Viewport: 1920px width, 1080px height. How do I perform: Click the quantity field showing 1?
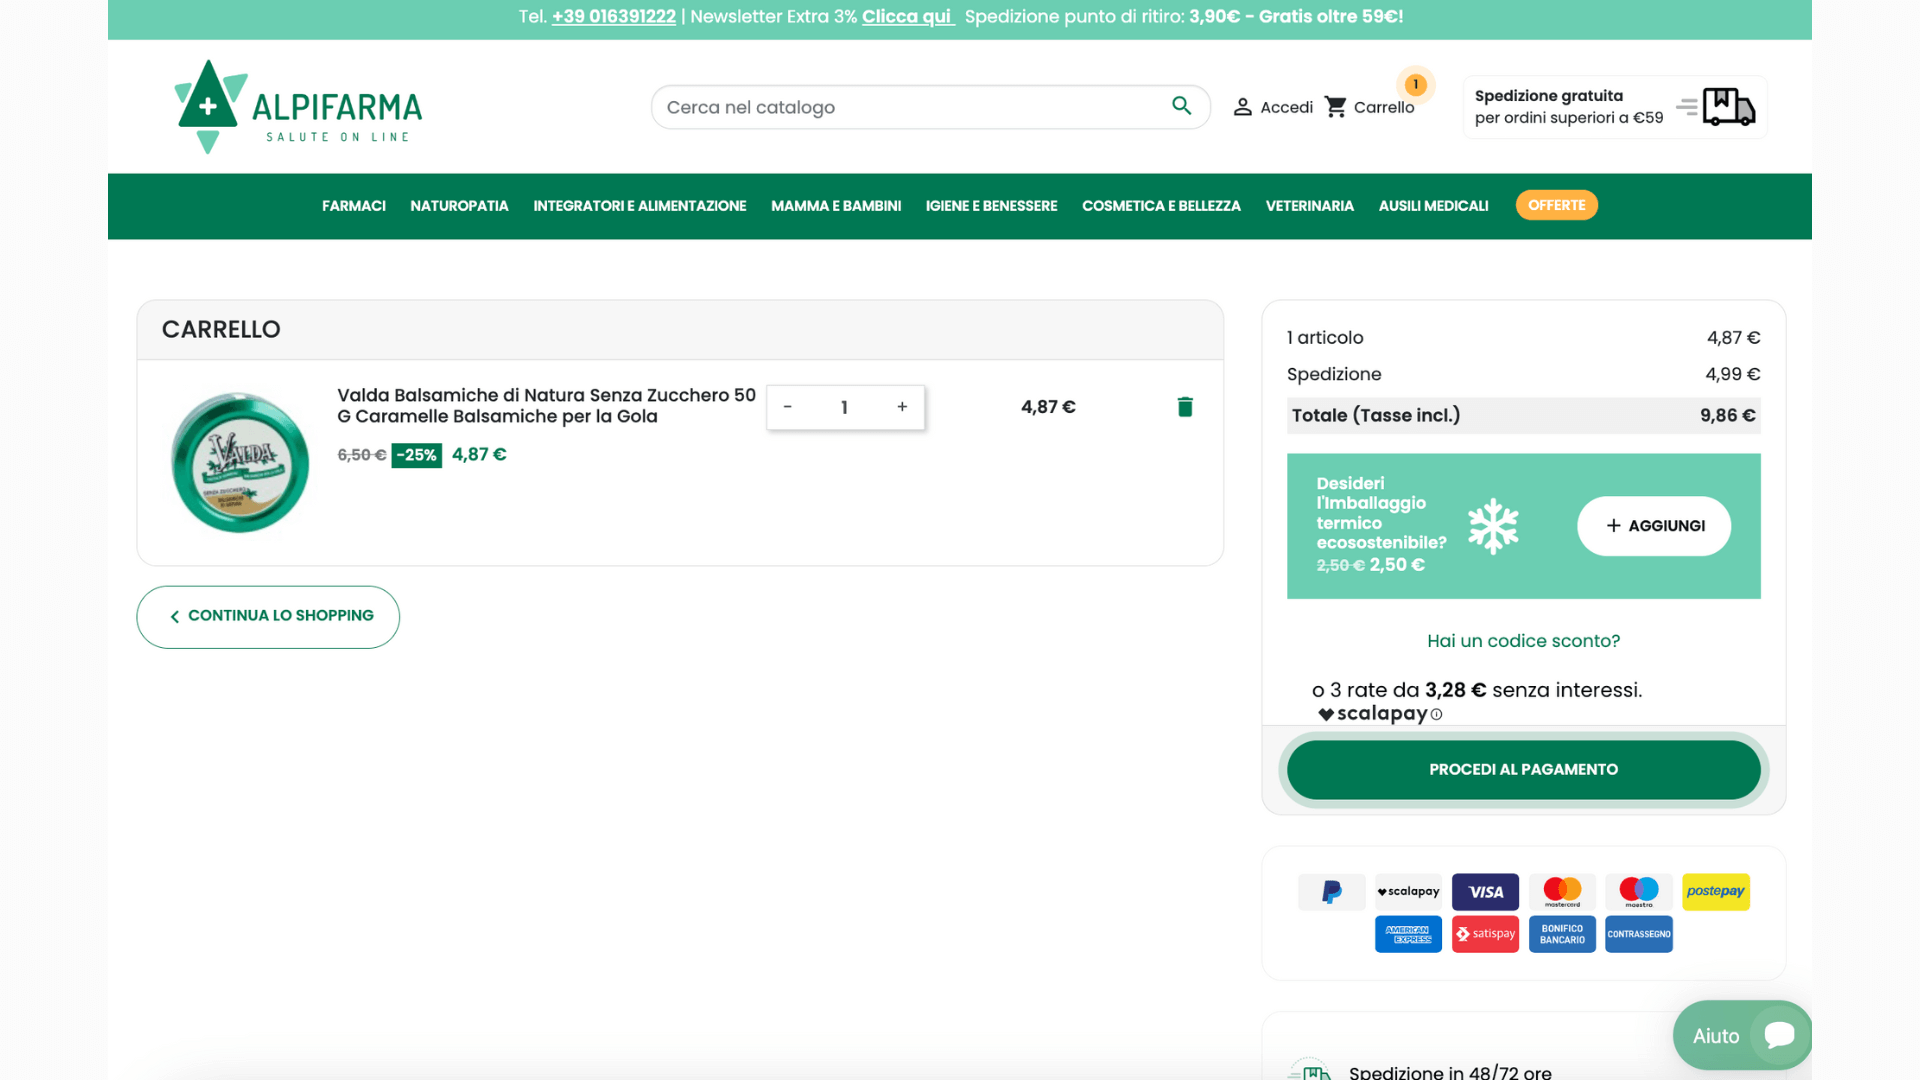[844, 407]
